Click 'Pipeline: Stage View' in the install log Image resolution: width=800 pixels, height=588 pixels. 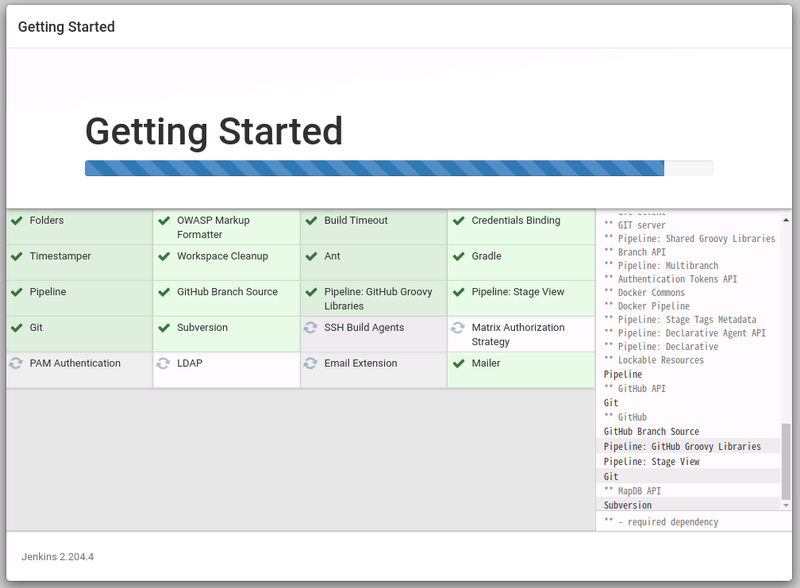652,461
